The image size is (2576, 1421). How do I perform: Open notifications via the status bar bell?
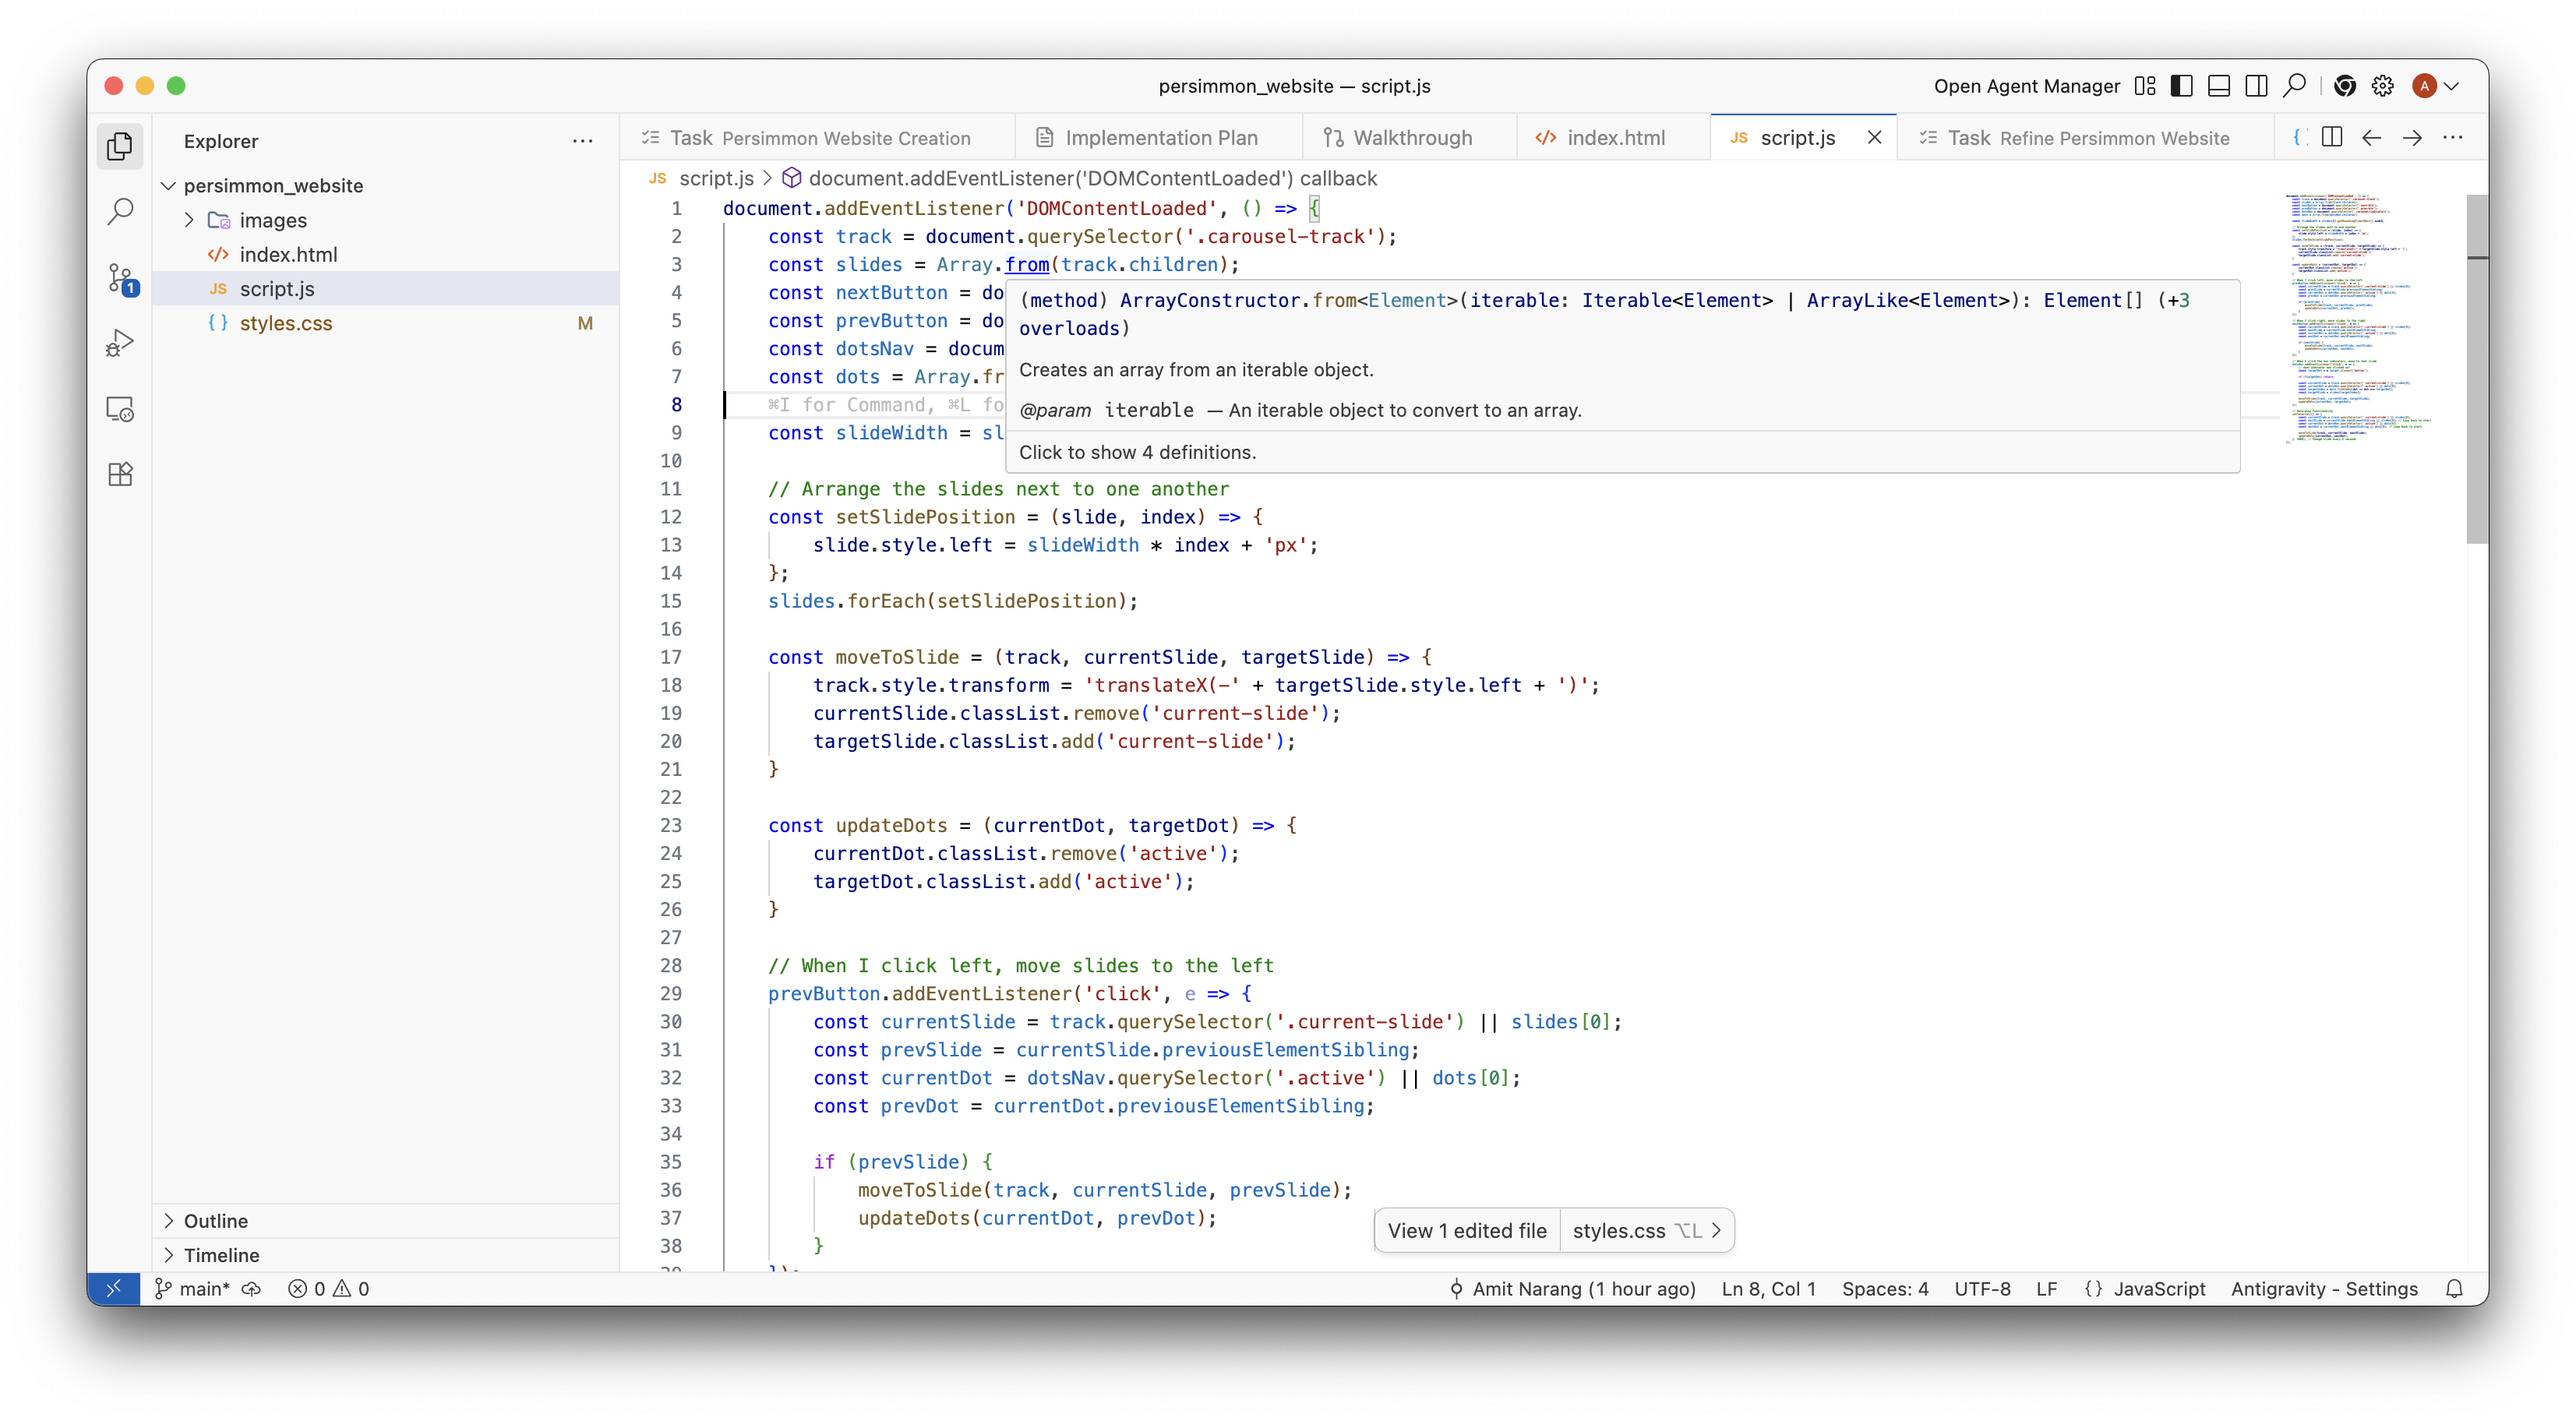pyautogui.click(x=2454, y=1288)
